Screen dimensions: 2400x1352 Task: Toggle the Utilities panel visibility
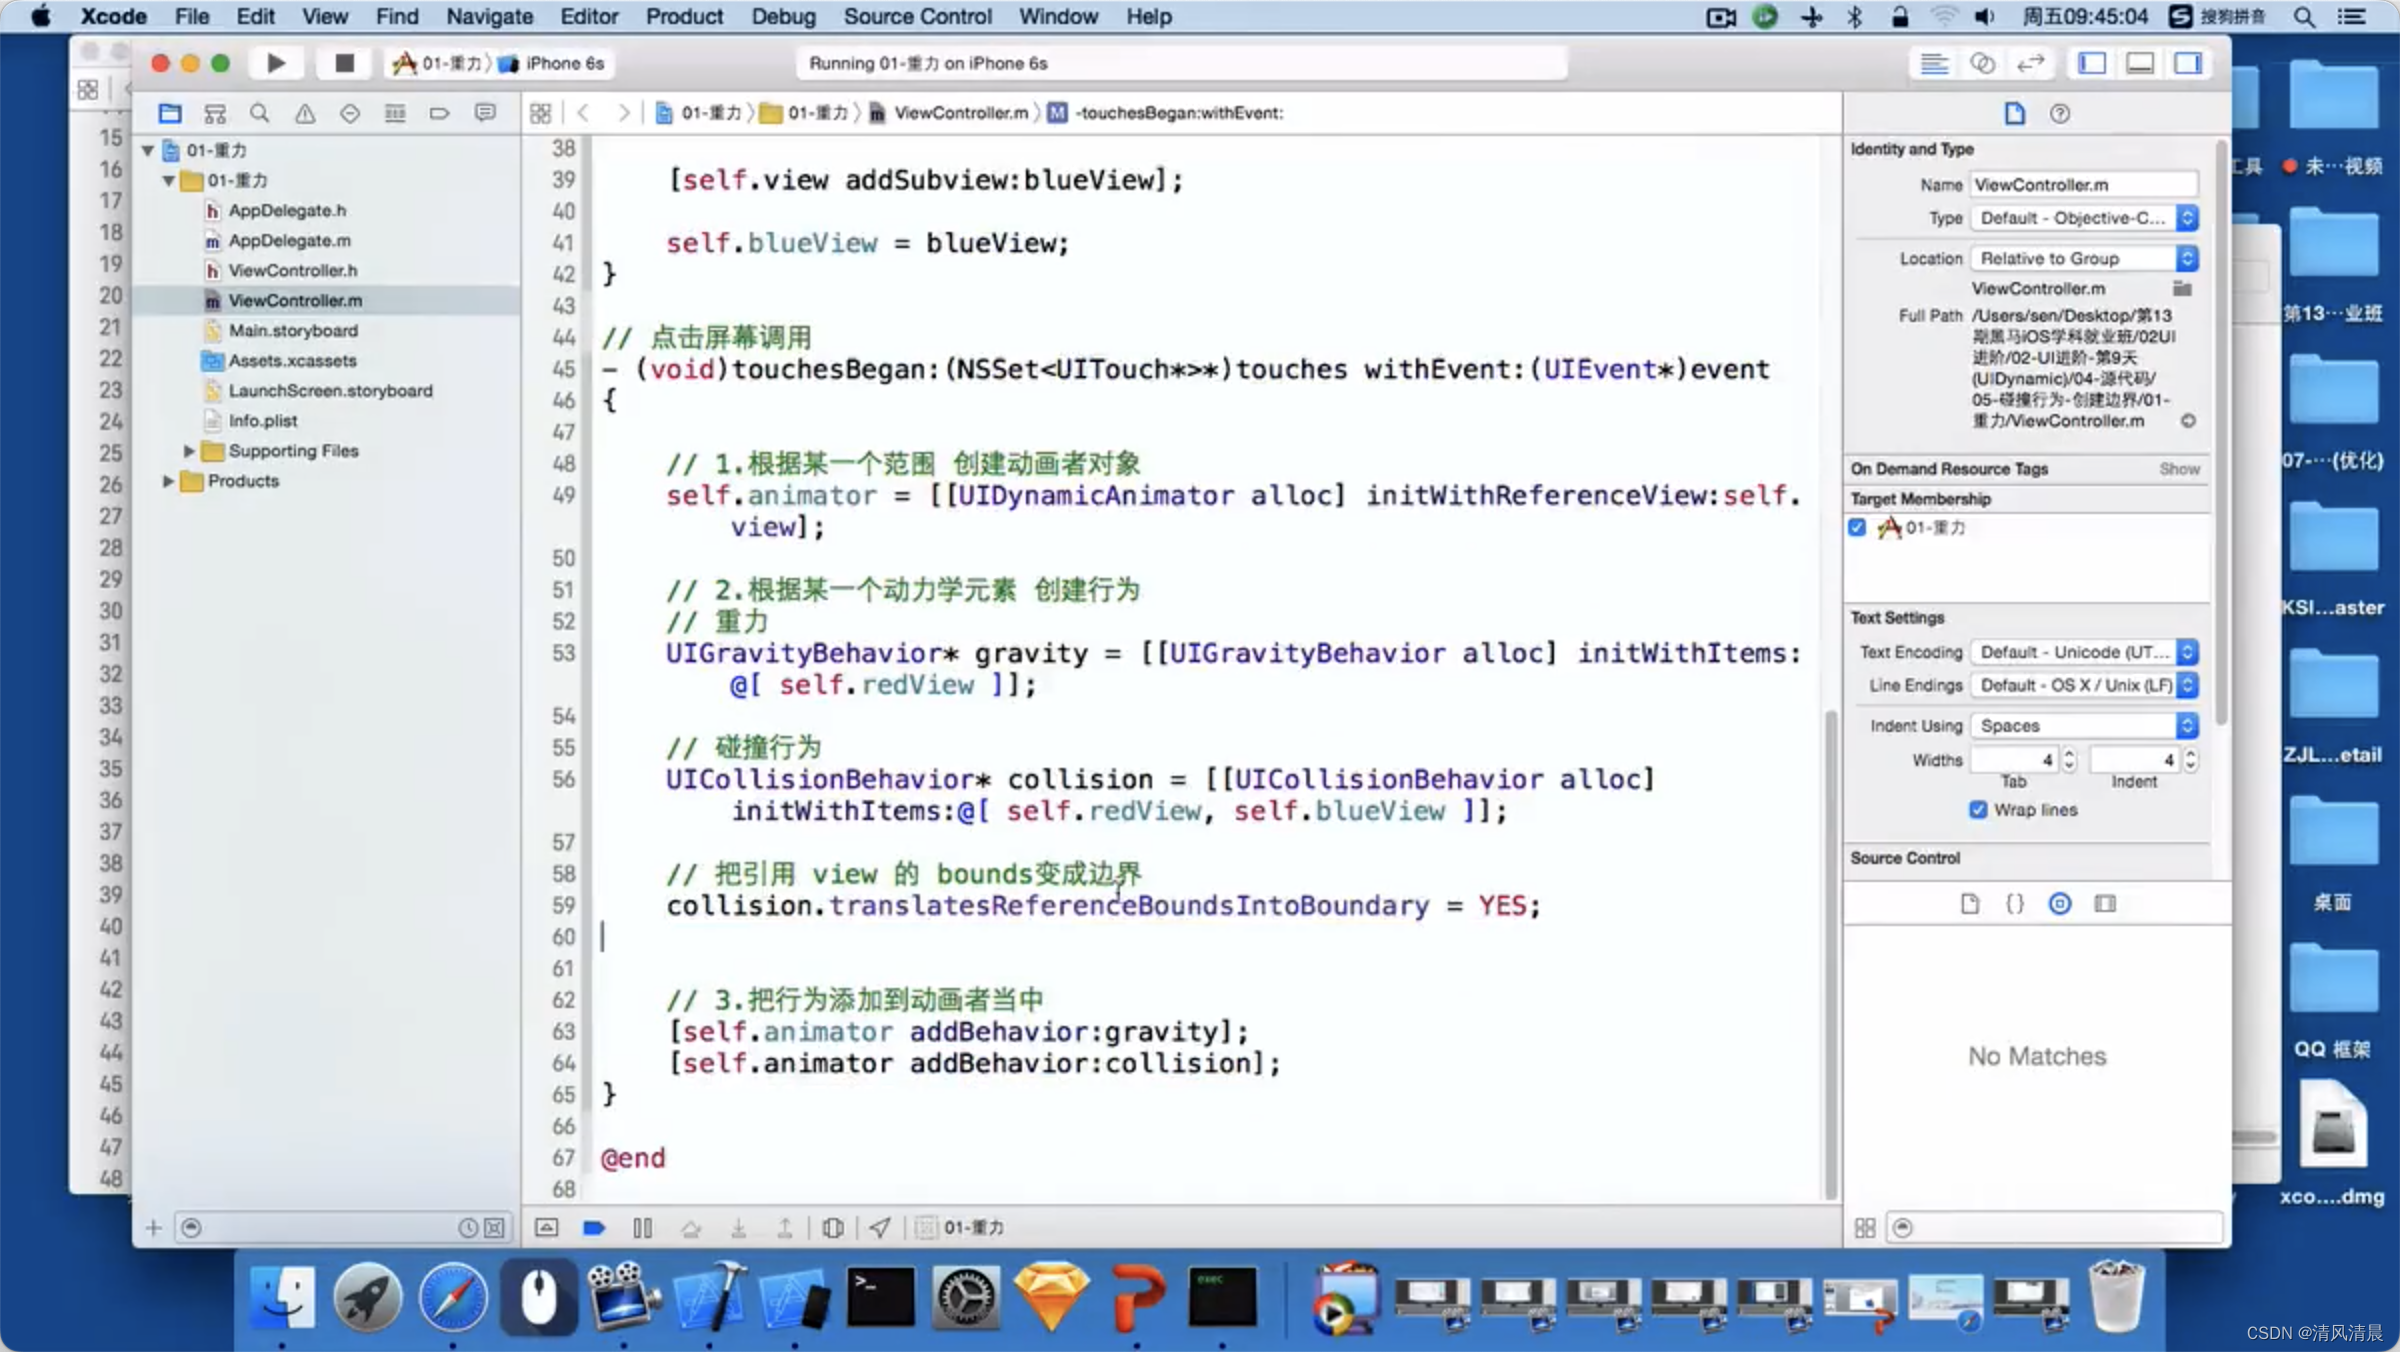(x=2188, y=64)
